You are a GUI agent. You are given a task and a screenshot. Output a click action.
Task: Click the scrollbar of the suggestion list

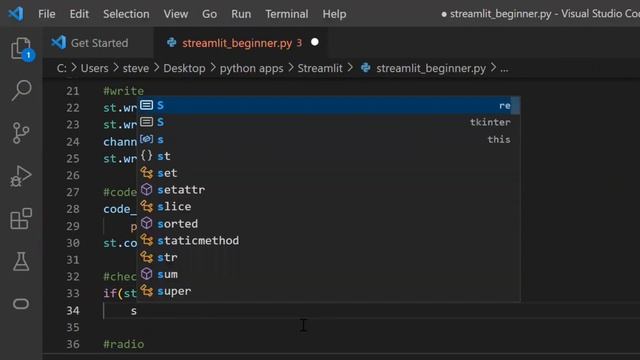[x=516, y=105]
